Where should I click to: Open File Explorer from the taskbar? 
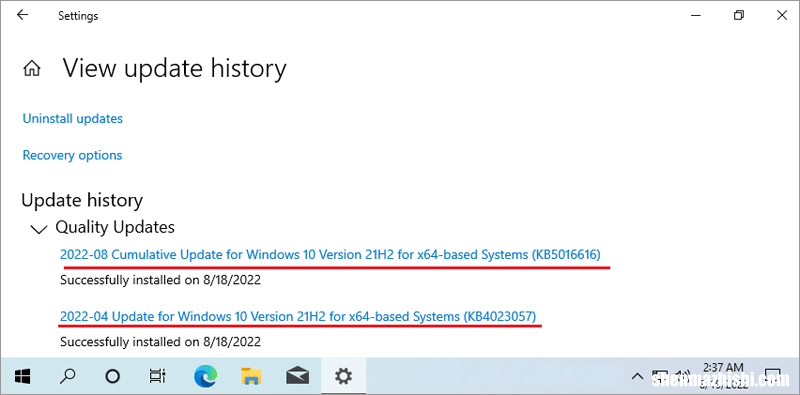tap(251, 376)
